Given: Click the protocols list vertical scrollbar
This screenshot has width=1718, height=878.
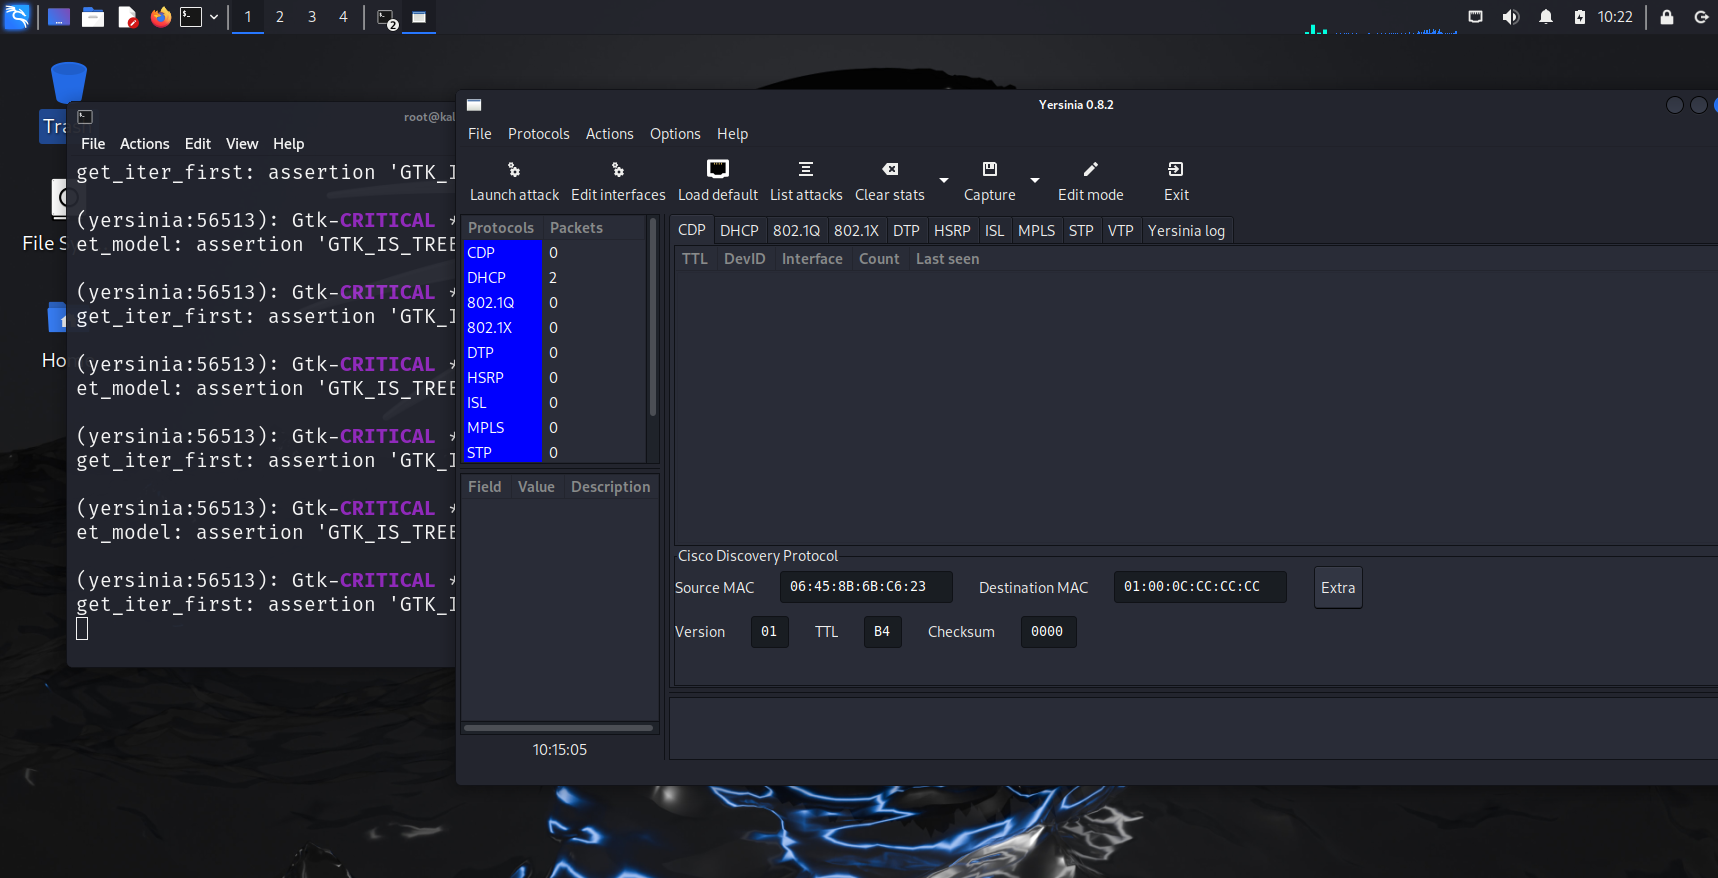Looking at the screenshot, I should (x=652, y=320).
